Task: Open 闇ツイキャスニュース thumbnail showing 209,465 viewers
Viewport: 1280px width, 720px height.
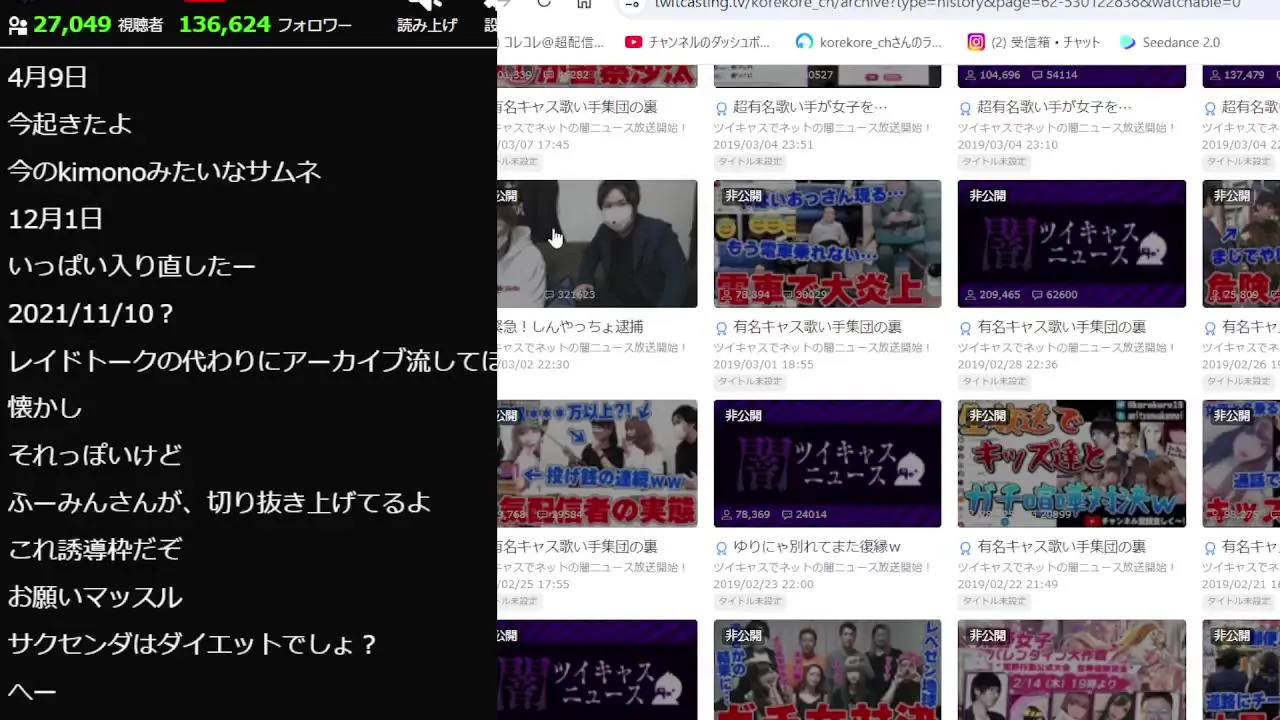Action: 1071,244
